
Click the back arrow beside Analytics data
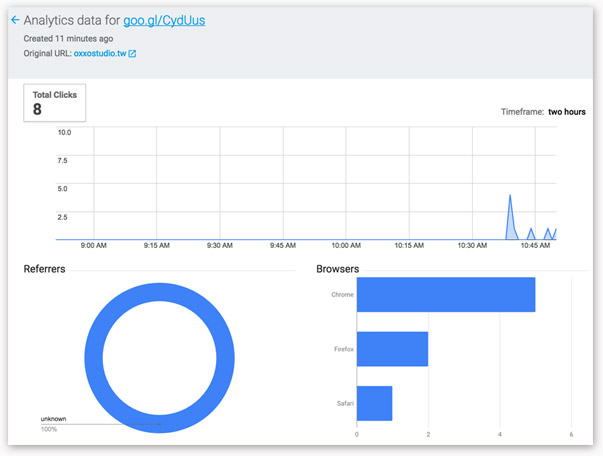click(14, 19)
